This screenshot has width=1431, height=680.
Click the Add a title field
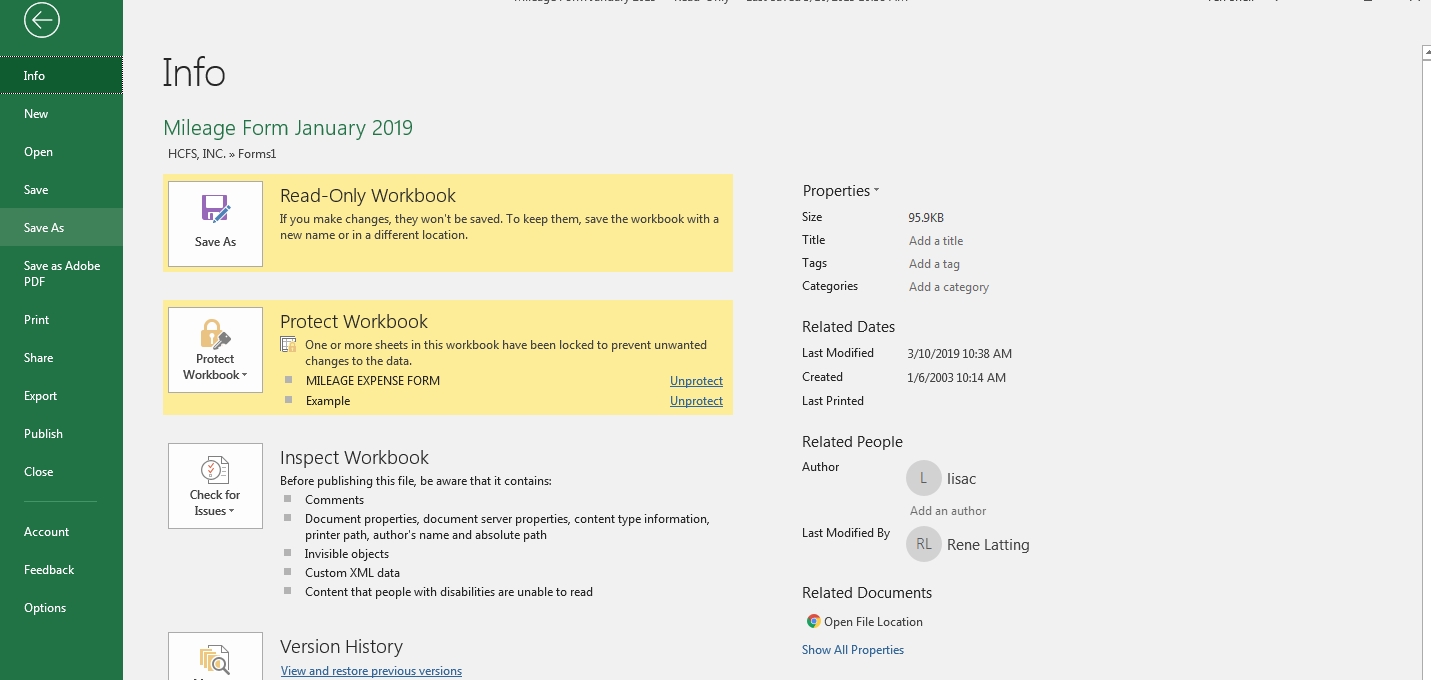point(936,241)
